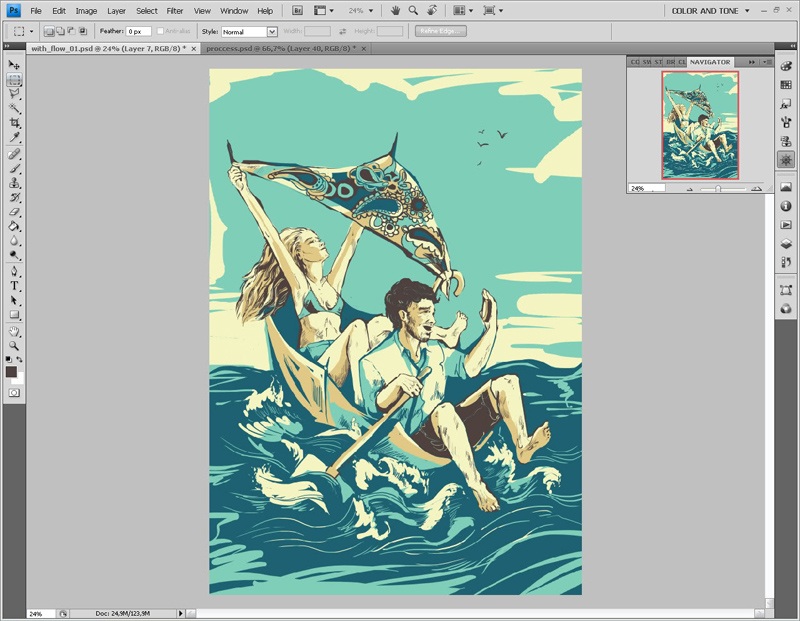Click the Refine Edge button
The height and width of the screenshot is (621, 800).
tap(440, 31)
